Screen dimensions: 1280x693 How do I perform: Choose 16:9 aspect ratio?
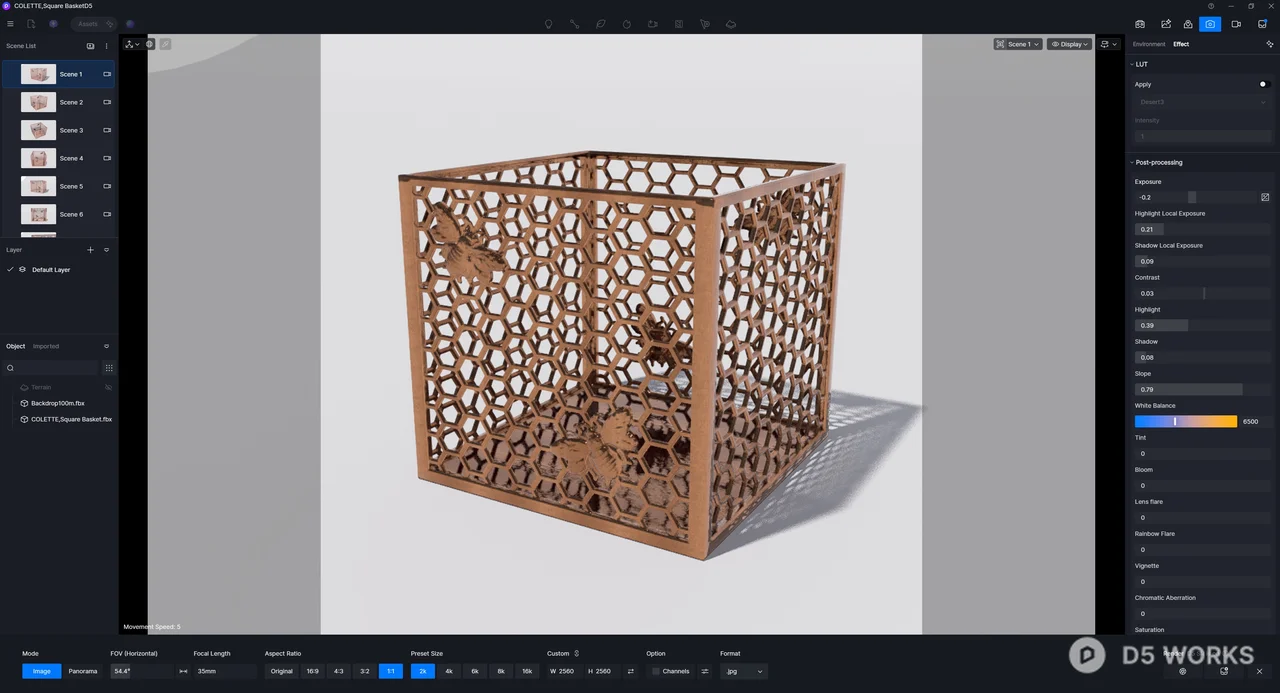[x=313, y=671]
